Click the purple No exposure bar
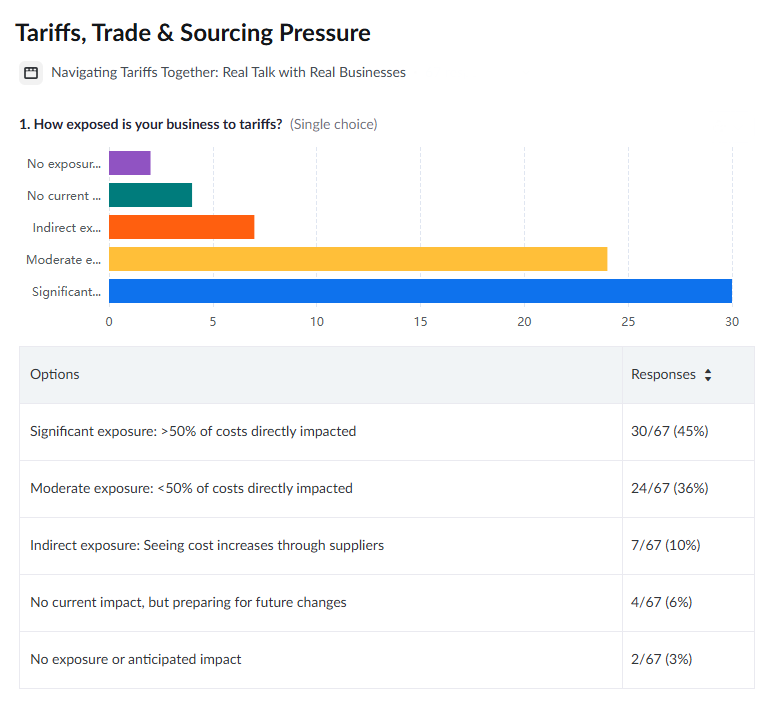Screen dimensions: 768x709 point(129,163)
